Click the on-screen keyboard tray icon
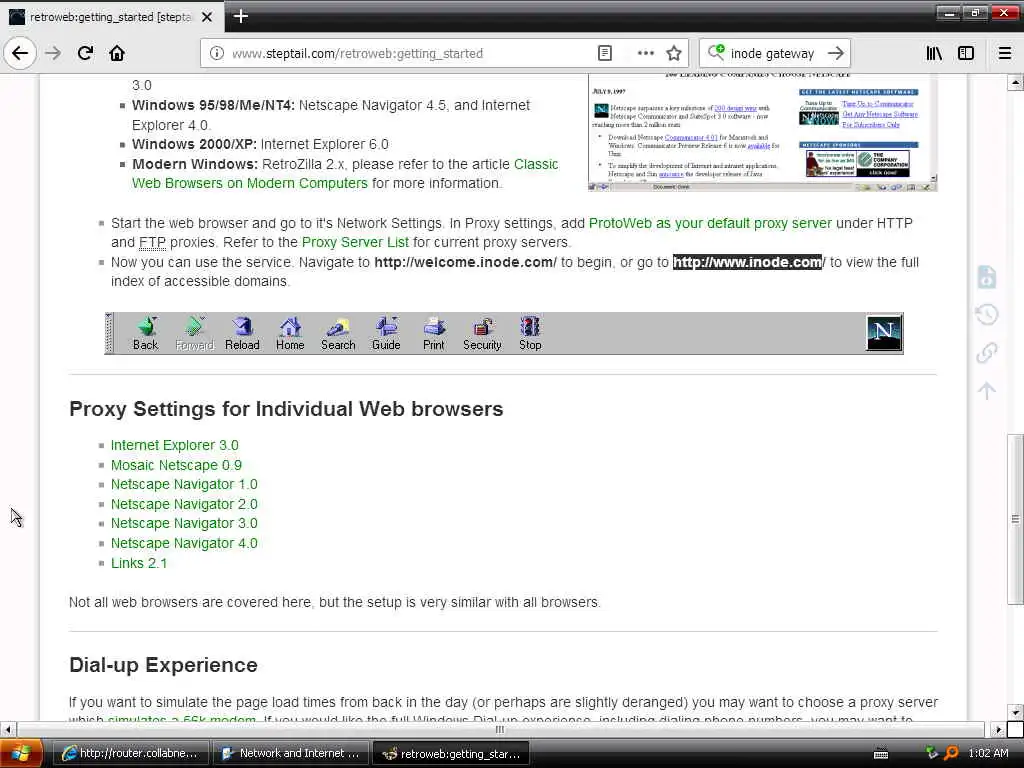1024x768 pixels. 881,754
